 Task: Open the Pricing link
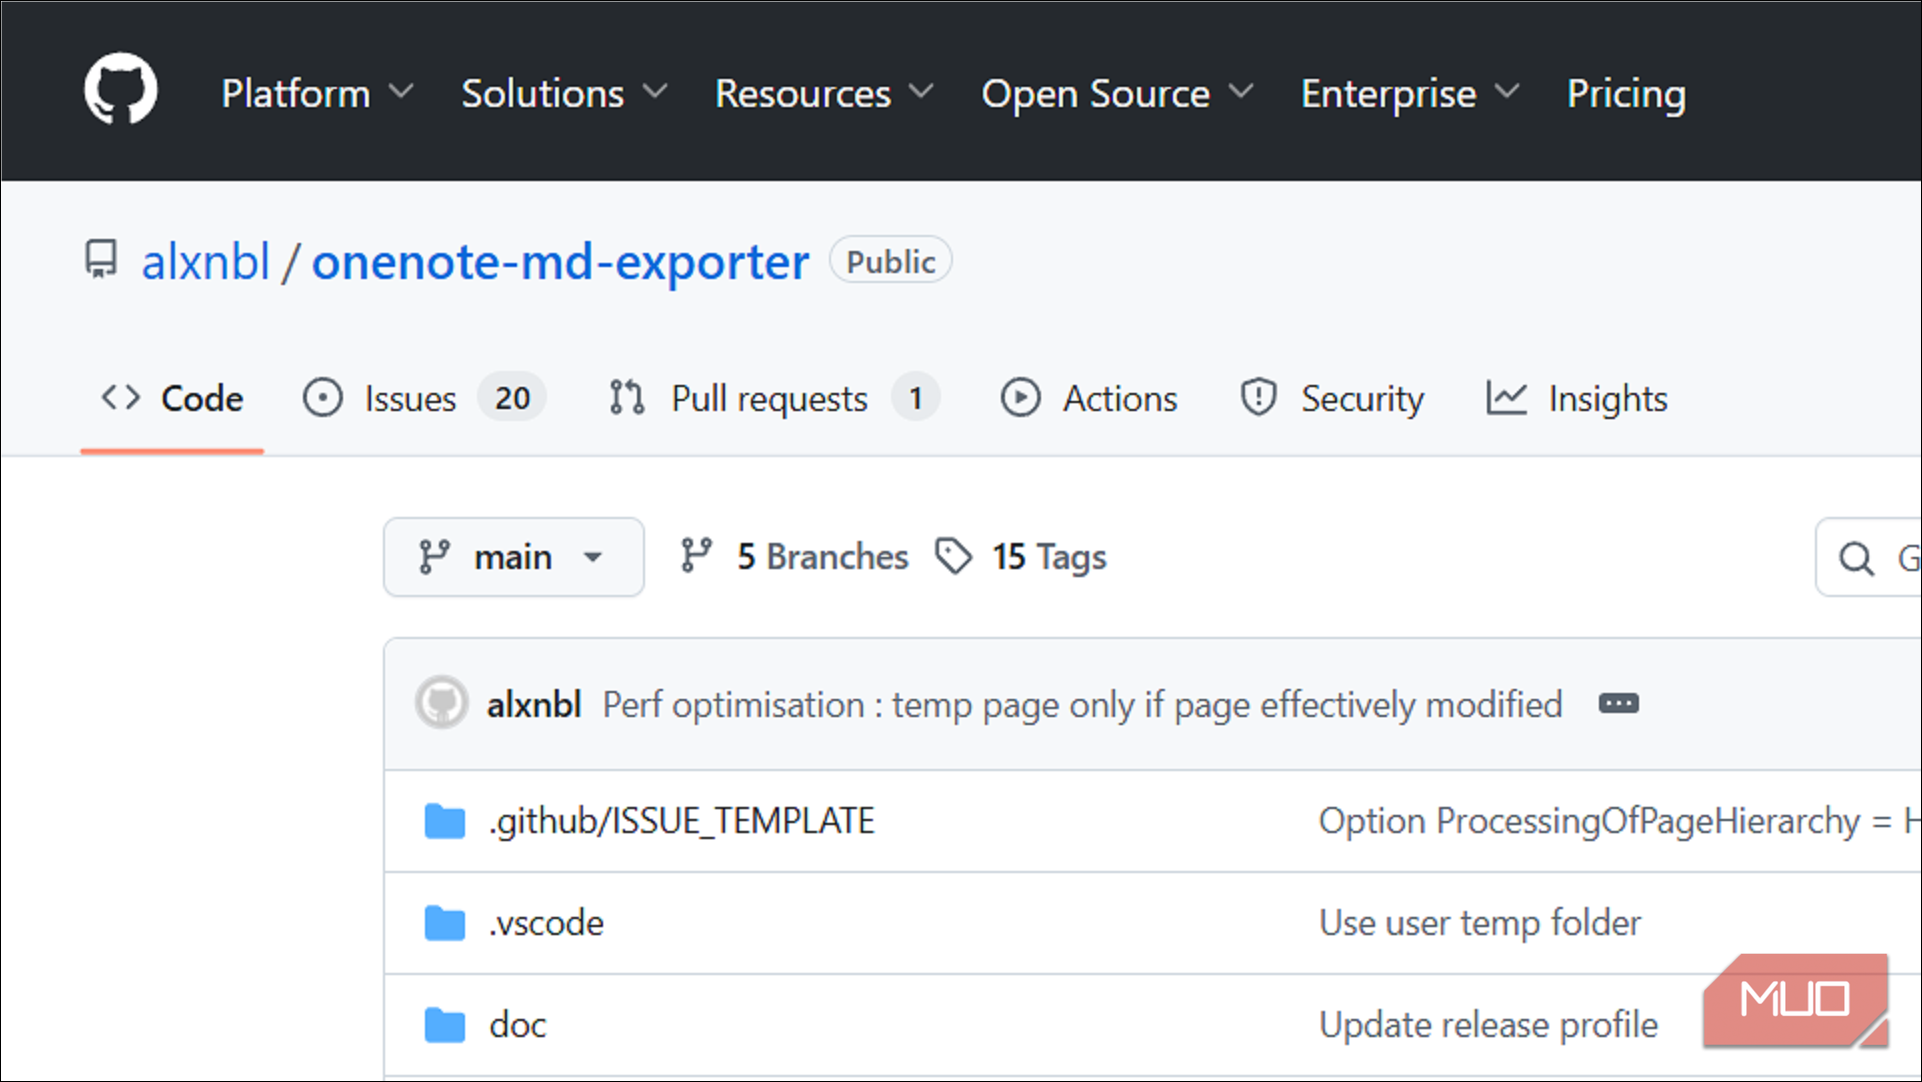pyautogui.click(x=1626, y=94)
